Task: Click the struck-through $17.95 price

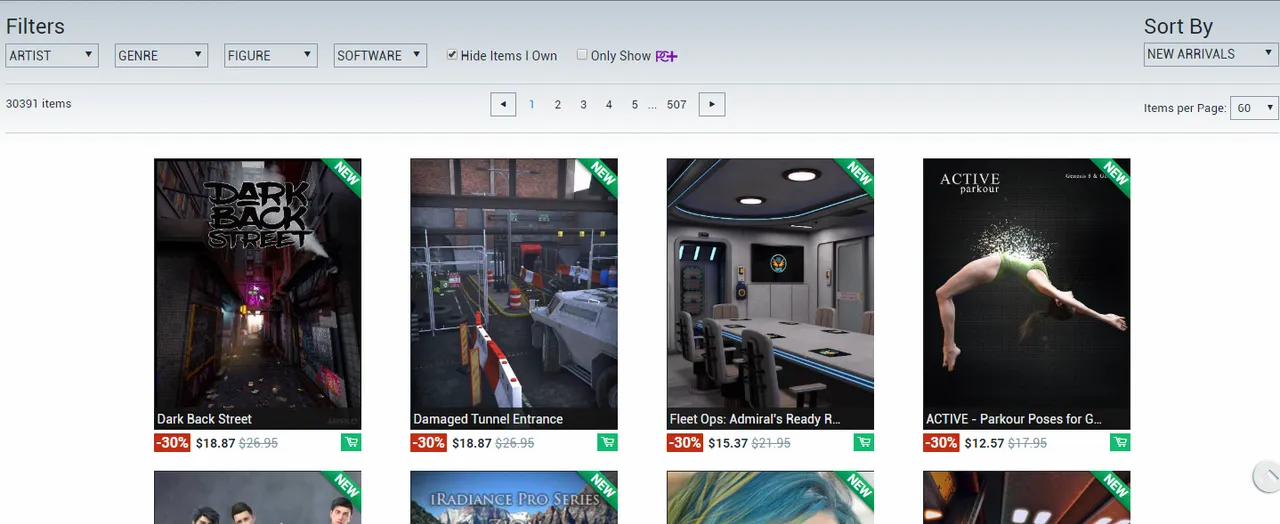Action: point(1027,443)
